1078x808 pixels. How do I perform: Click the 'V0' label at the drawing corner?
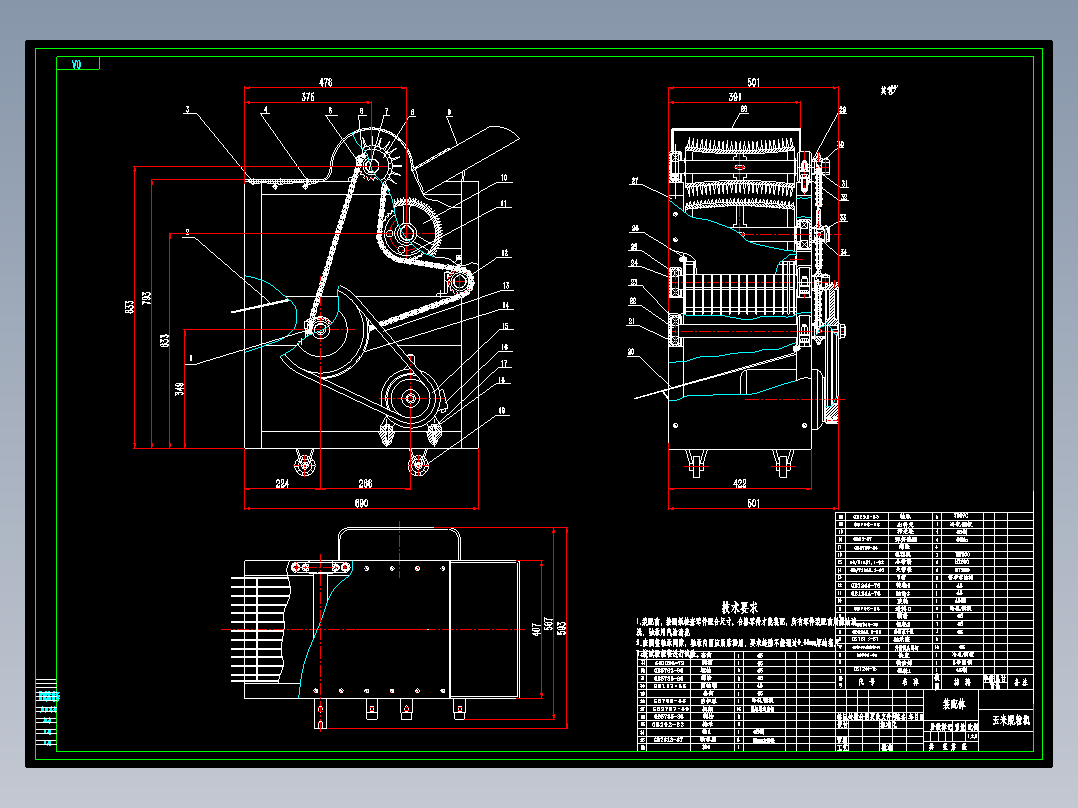[x=76, y=64]
